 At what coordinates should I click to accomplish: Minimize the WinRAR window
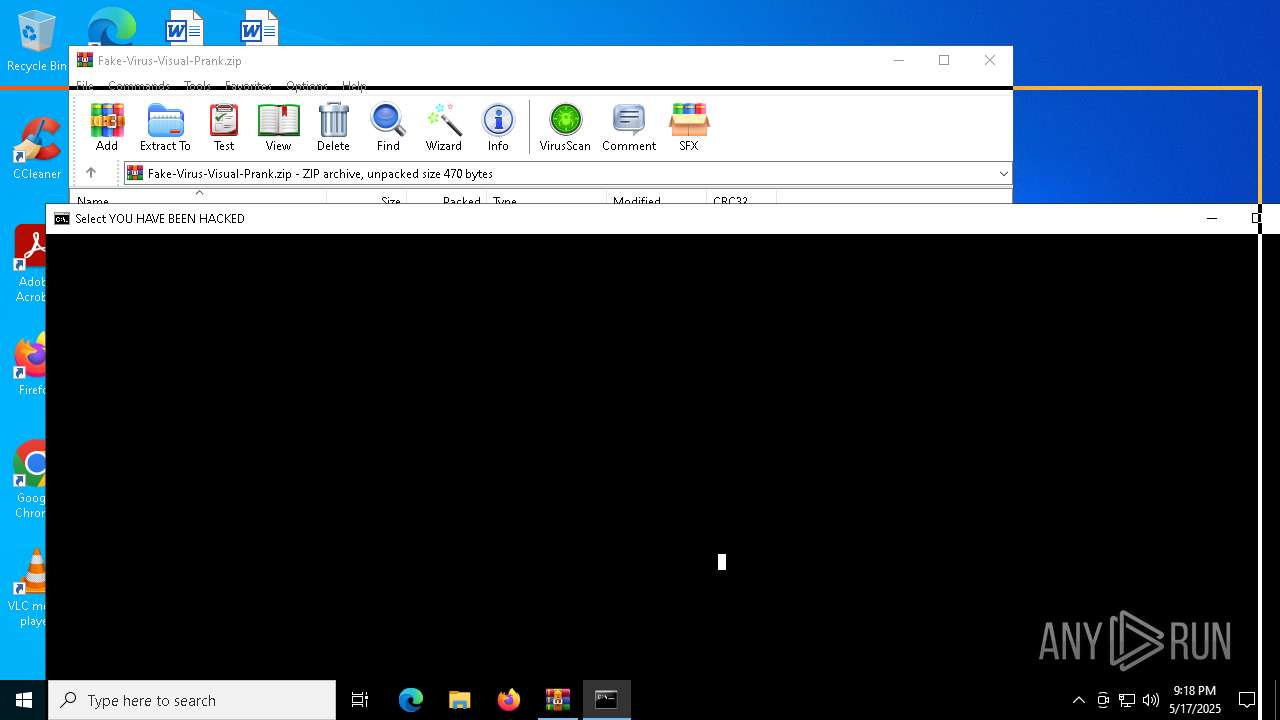pyautogui.click(x=898, y=60)
